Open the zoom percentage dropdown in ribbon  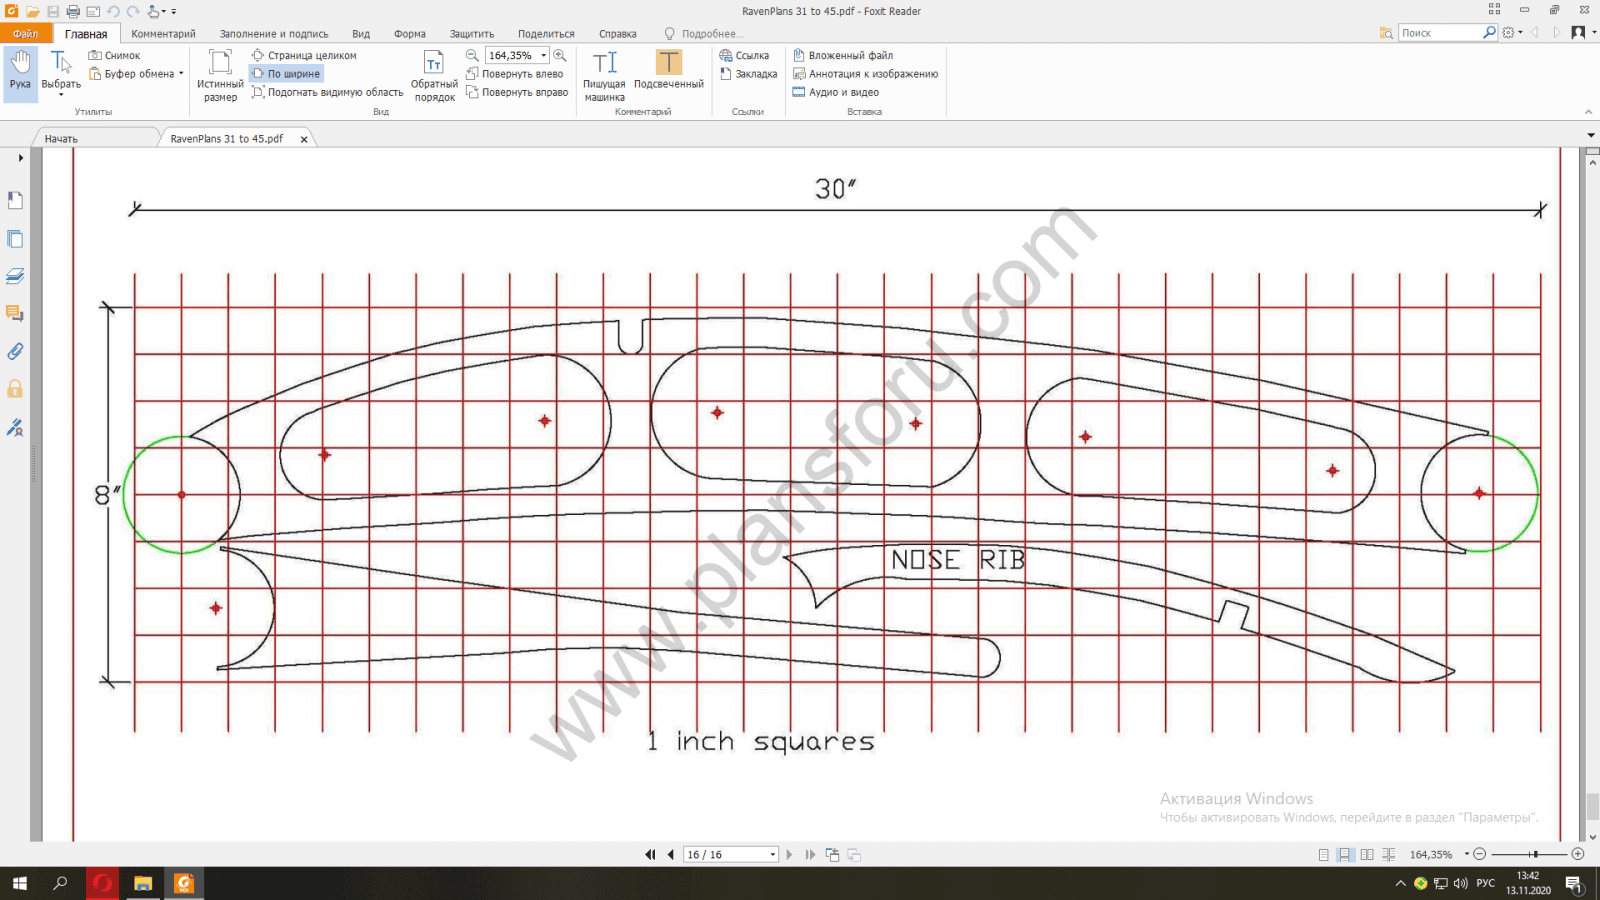[544, 56]
